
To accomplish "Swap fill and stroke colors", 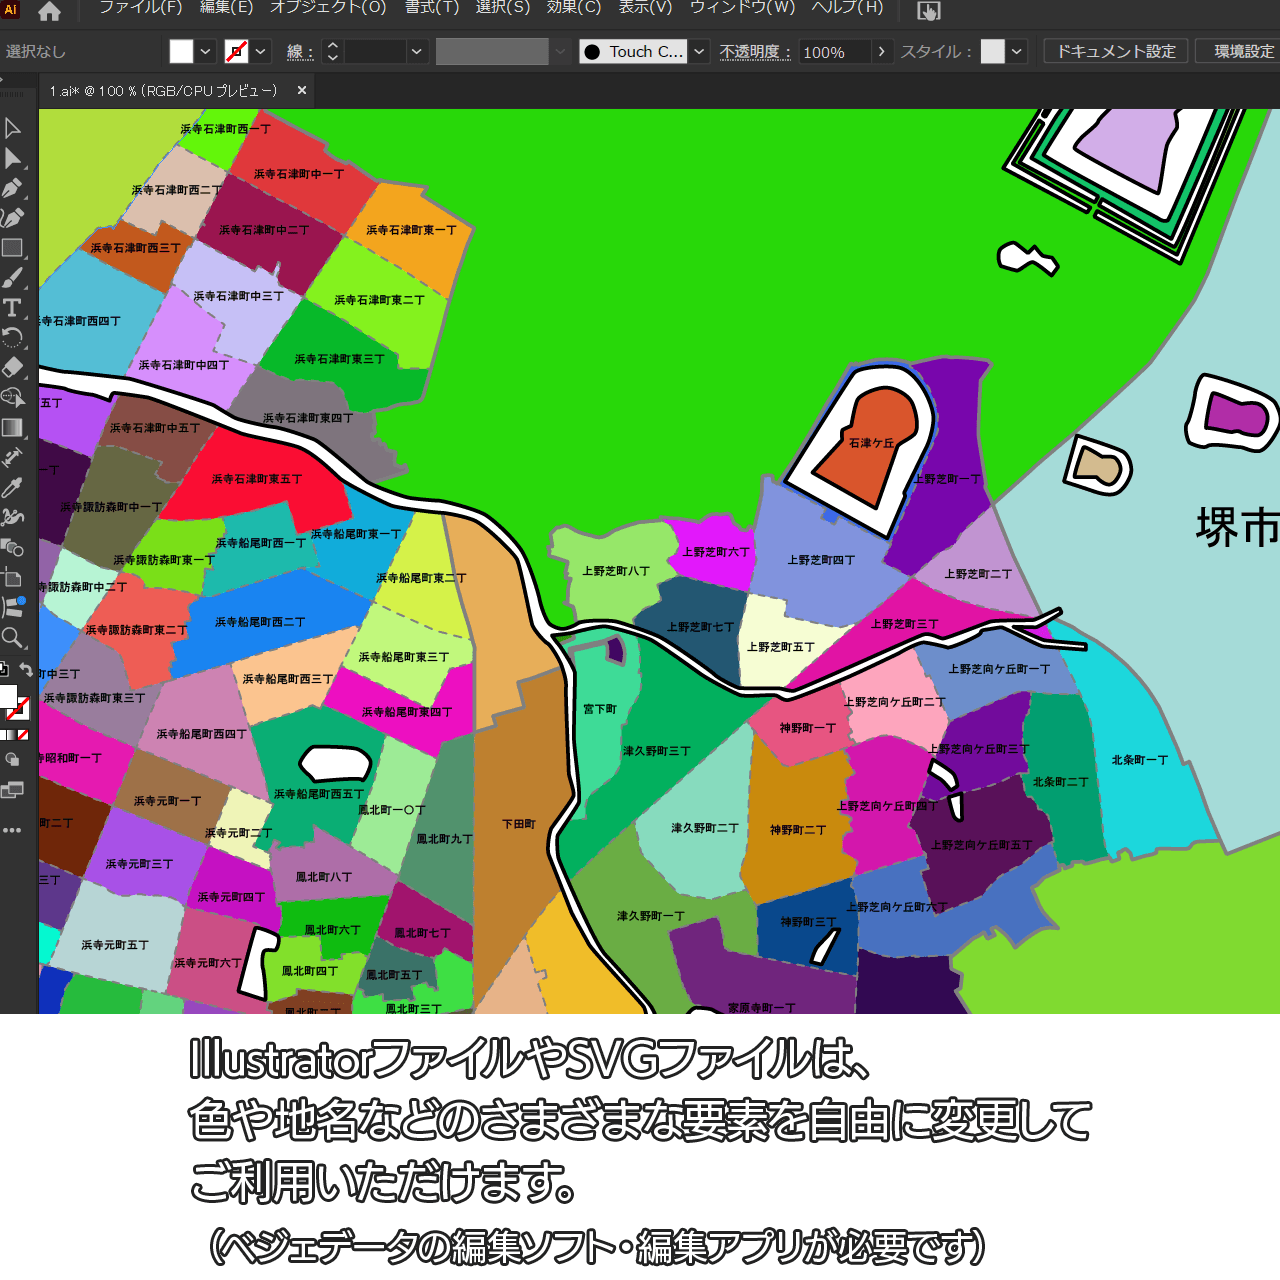I will (27, 670).
